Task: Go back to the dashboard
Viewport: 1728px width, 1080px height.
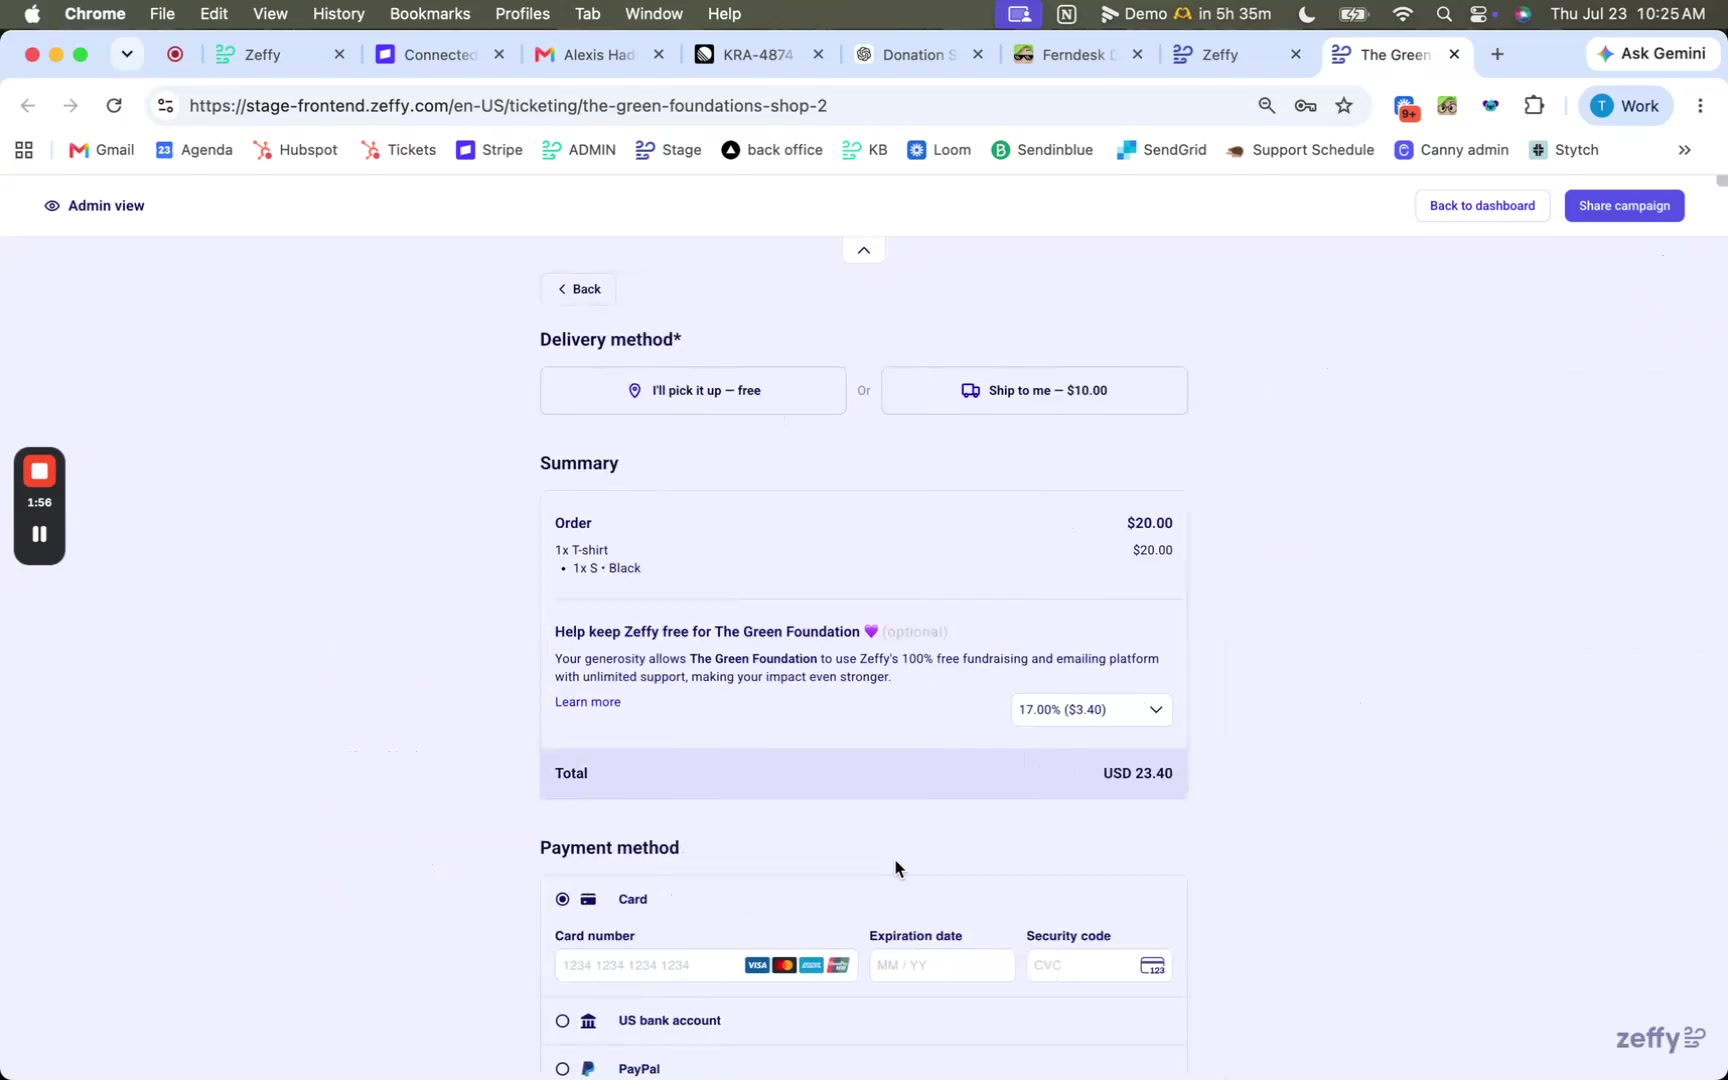Action: pyautogui.click(x=1482, y=206)
